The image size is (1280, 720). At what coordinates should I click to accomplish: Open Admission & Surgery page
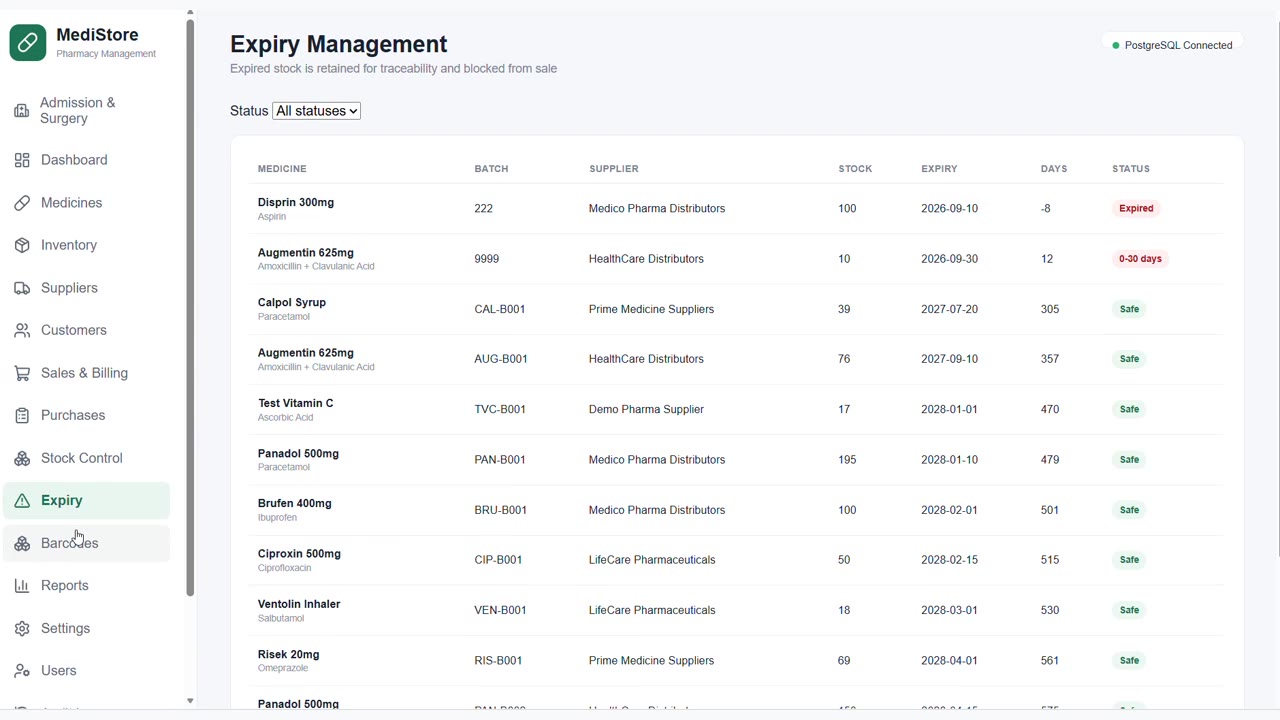coord(86,110)
